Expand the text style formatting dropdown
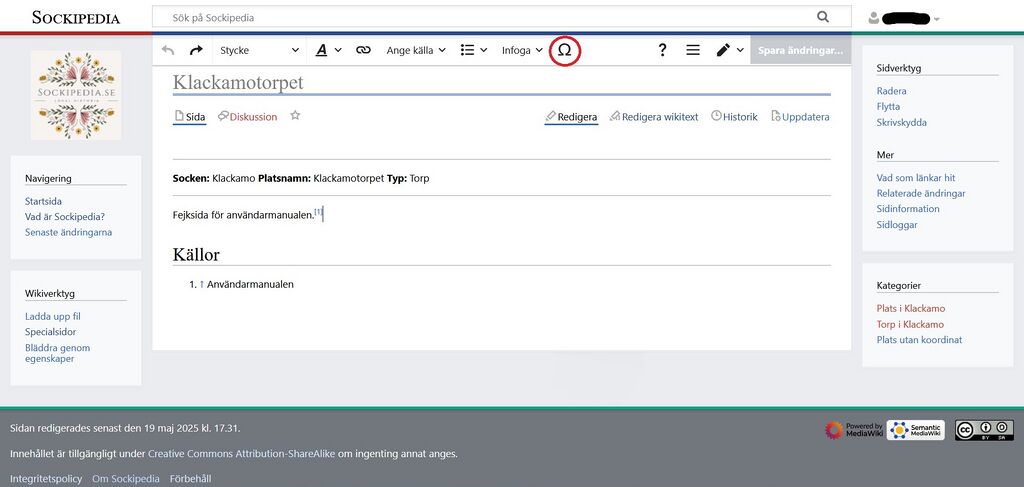The width and height of the screenshot is (1024, 487). click(x=328, y=50)
